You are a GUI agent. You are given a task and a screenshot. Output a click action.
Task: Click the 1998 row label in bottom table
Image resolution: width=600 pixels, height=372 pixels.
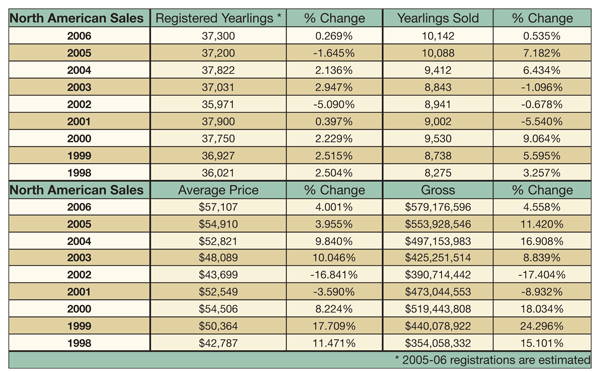click(79, 343)
